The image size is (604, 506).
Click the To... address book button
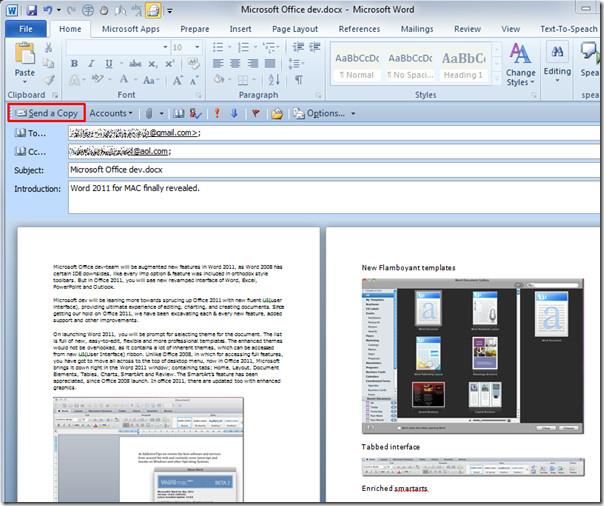click(x=31, y=133)
